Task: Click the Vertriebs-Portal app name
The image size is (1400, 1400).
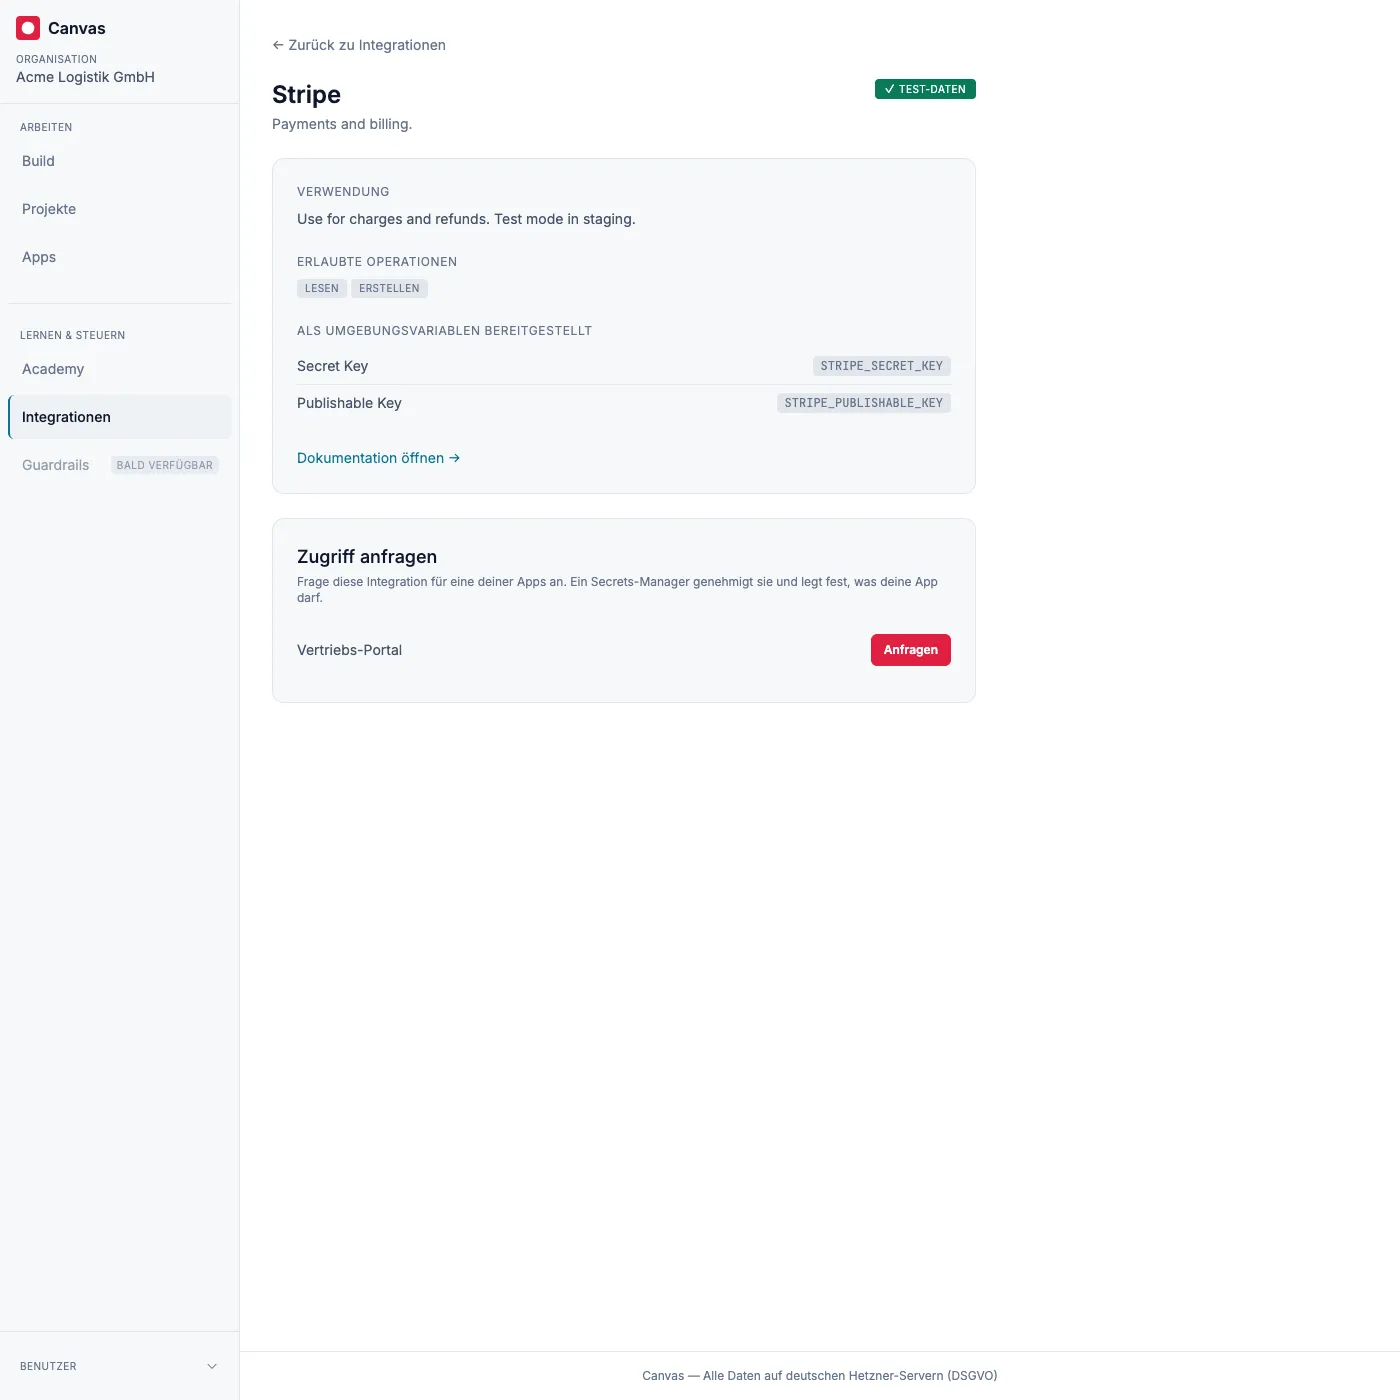Action: [x=349, y=650]
